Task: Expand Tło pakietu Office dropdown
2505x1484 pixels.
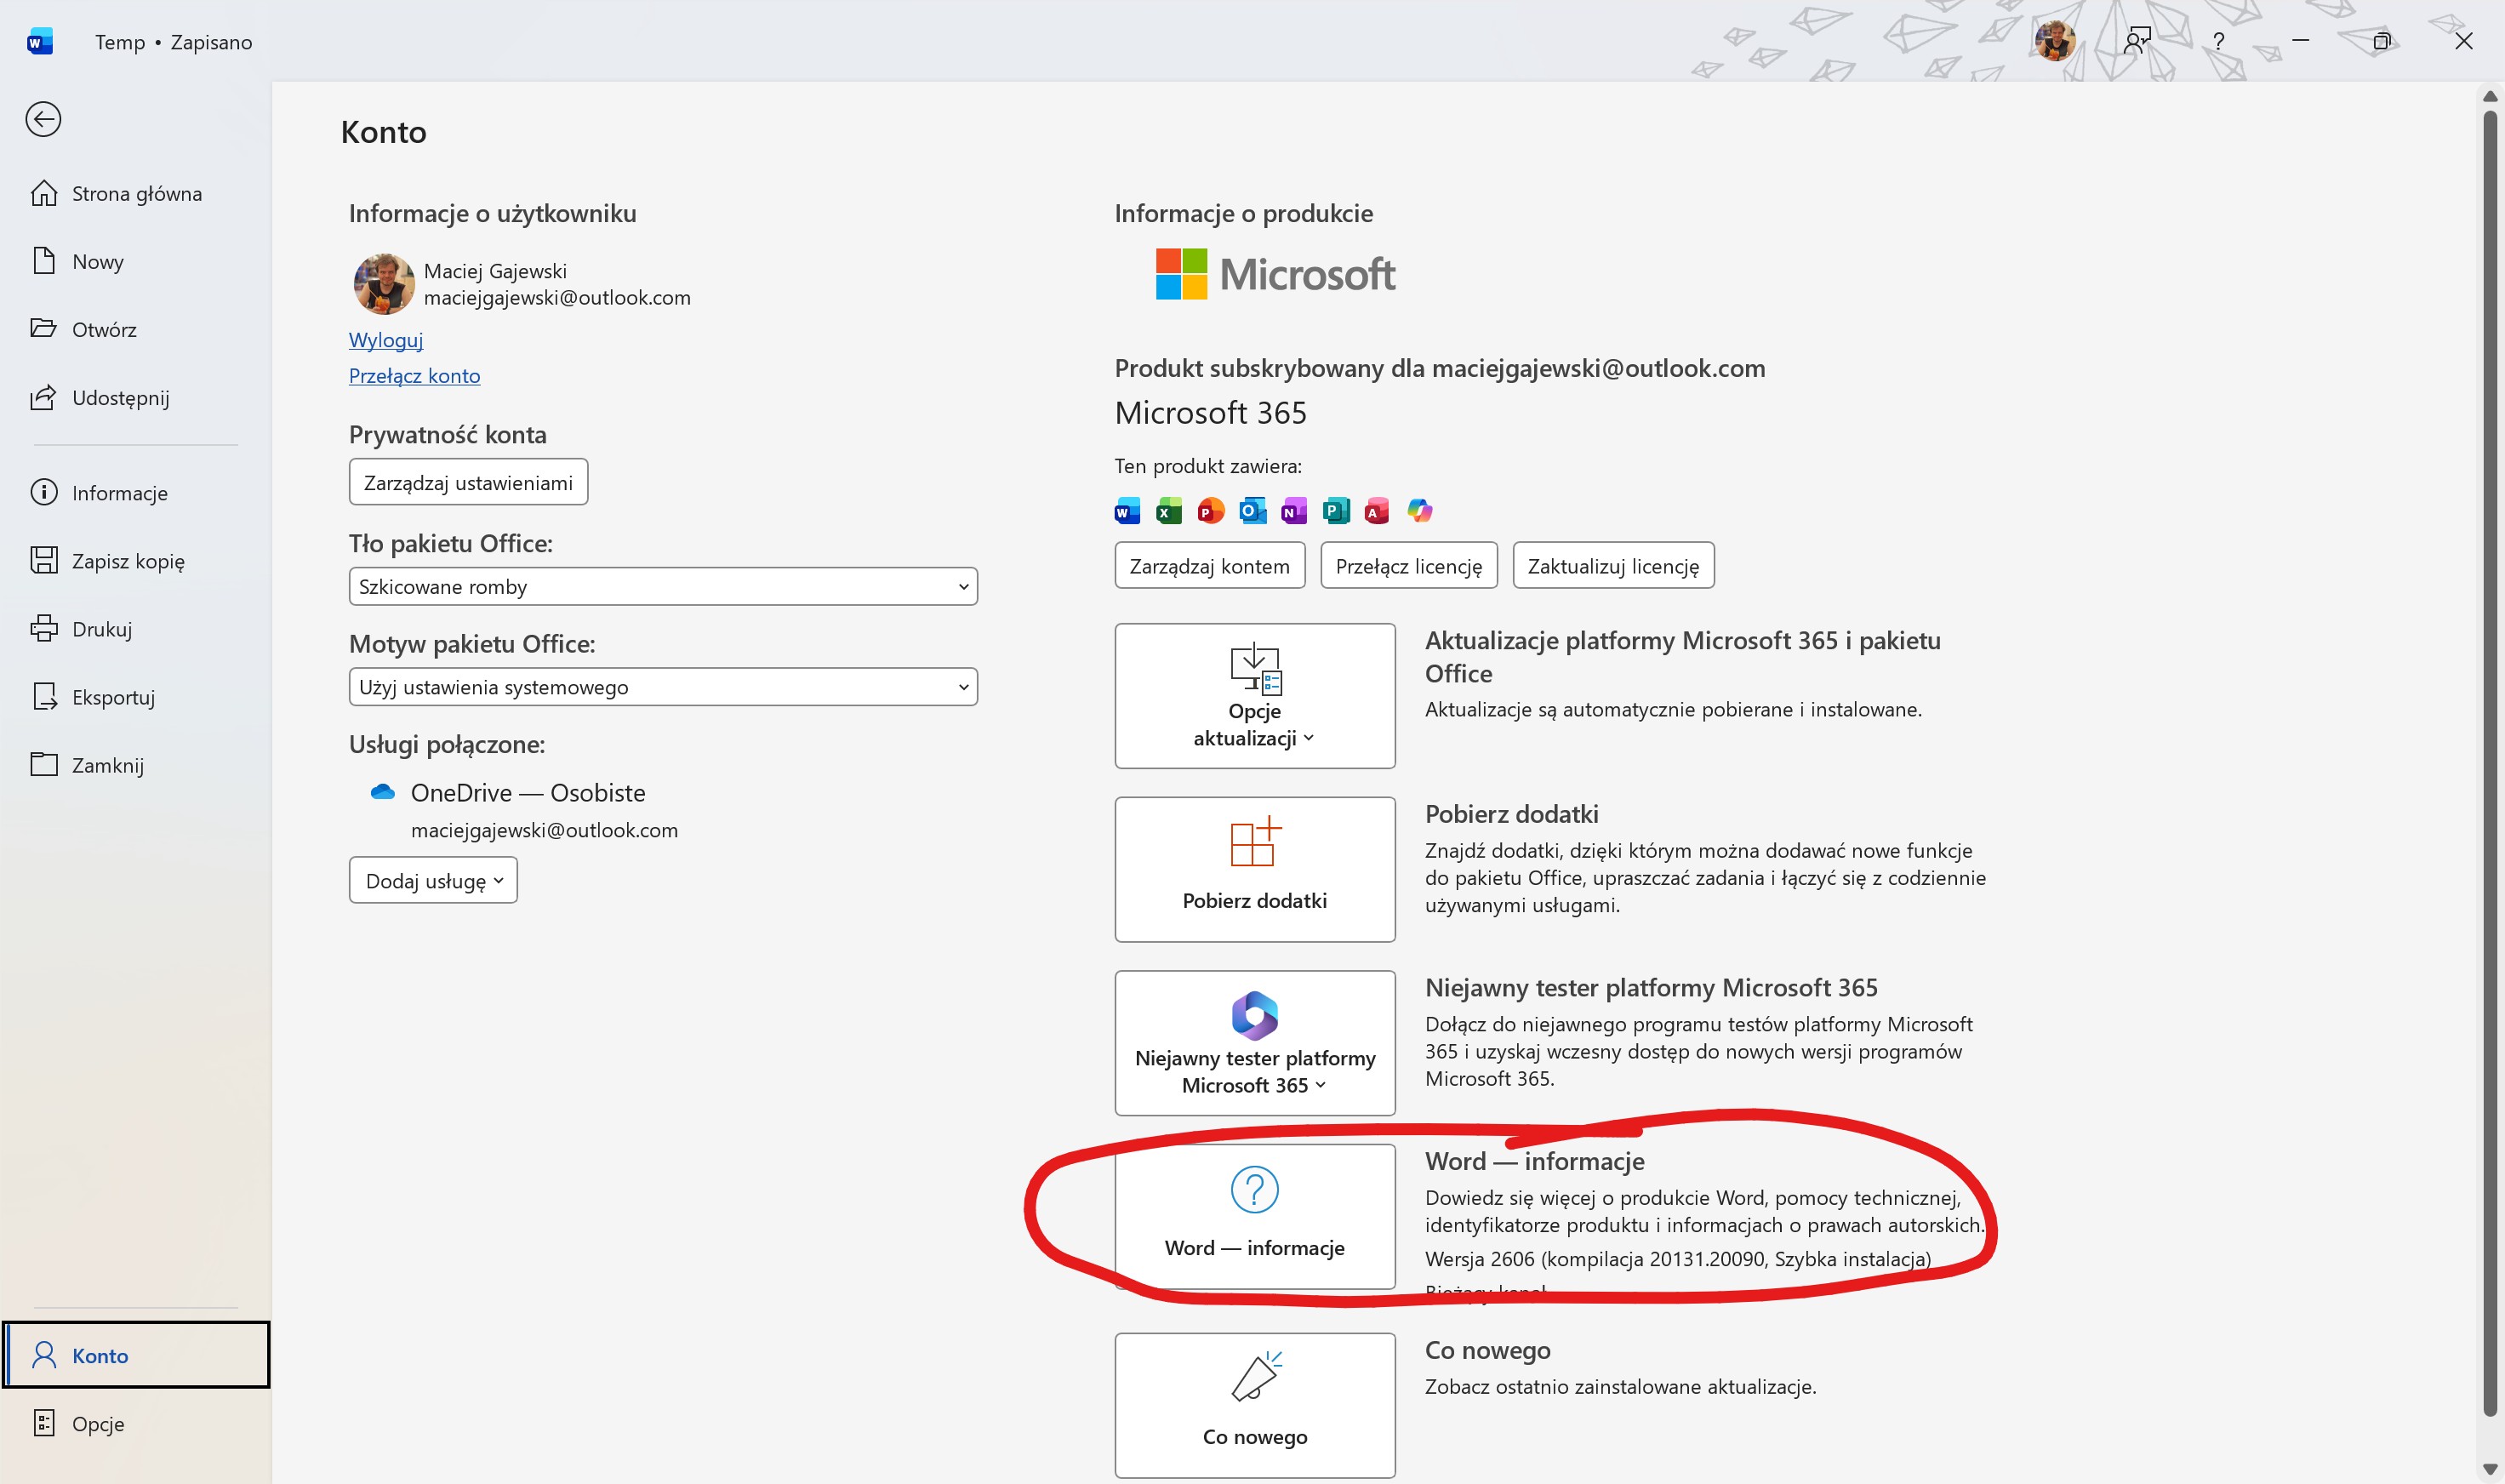Action: point(663,586)
